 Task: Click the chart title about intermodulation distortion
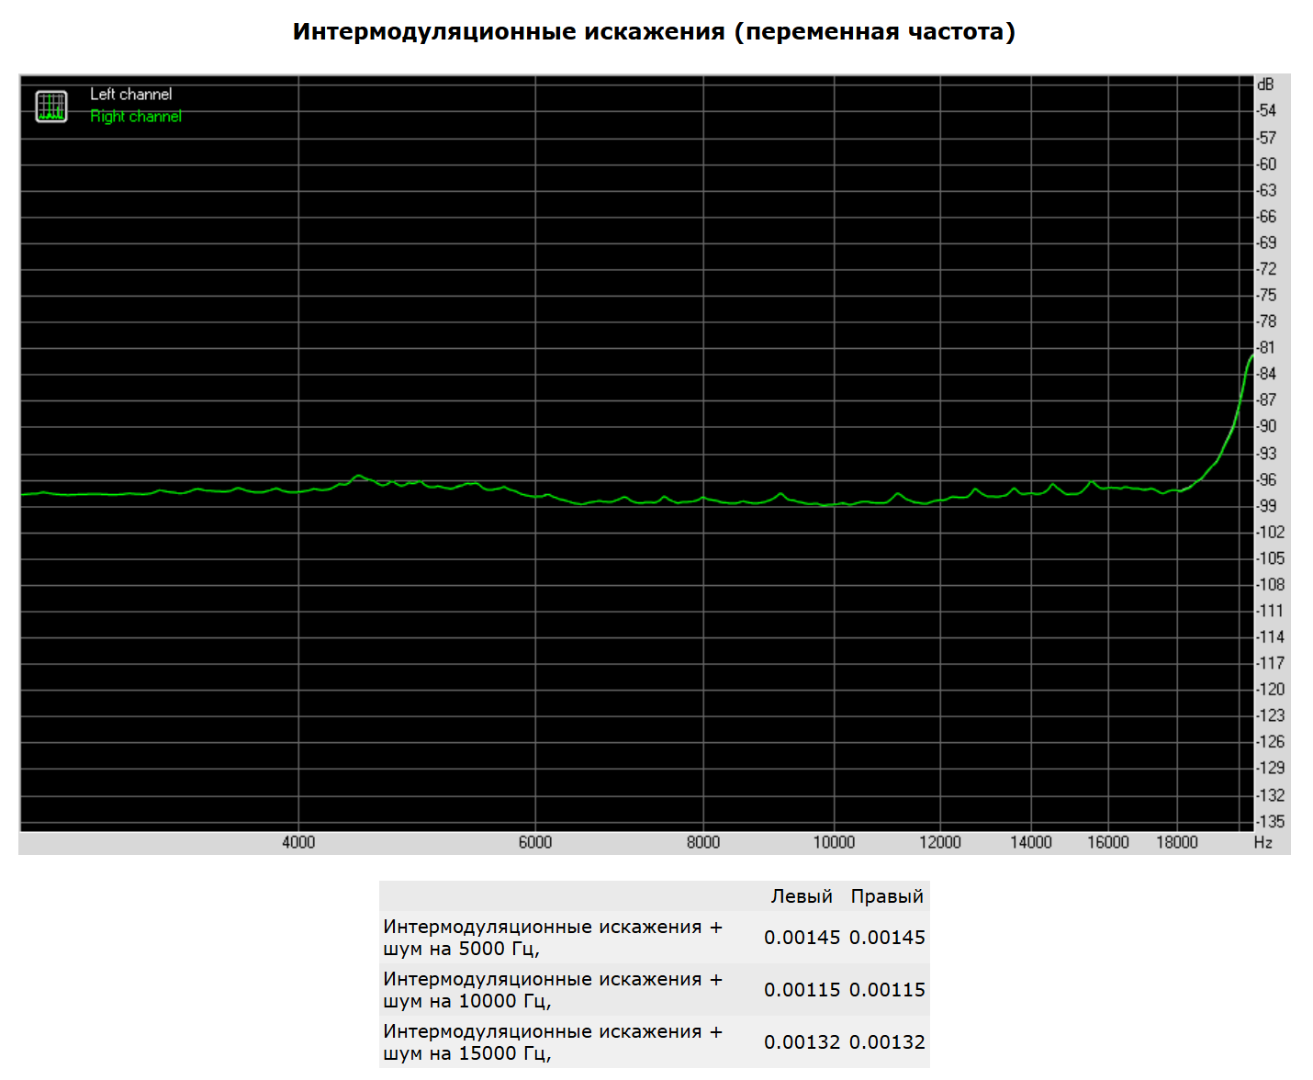(x=654, y=32)
